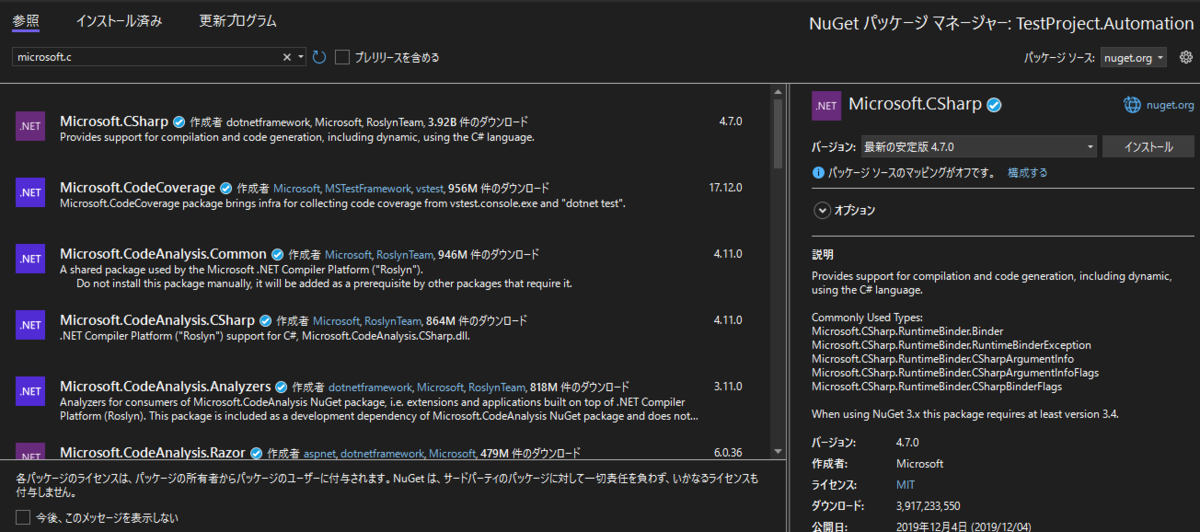
Task: Click the author value Microsoft in details
Action: (x=920, y=464)
